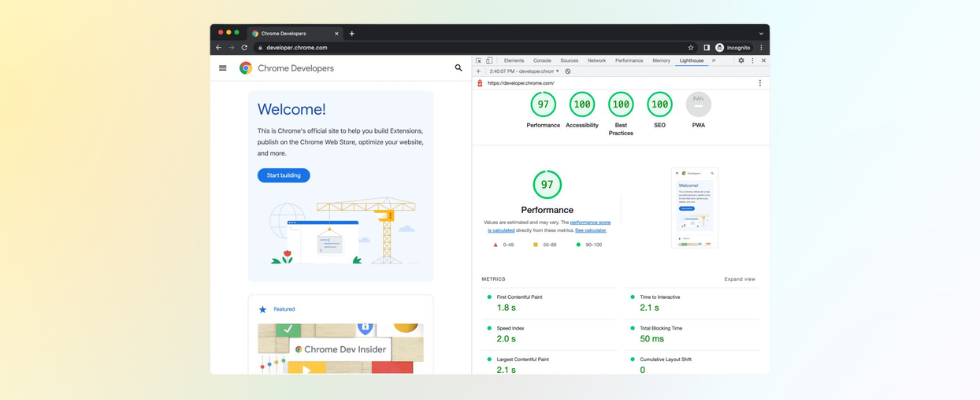Open a new browser tab
Image resolution: width=980 pixels, height=400 pixels.
352,34
